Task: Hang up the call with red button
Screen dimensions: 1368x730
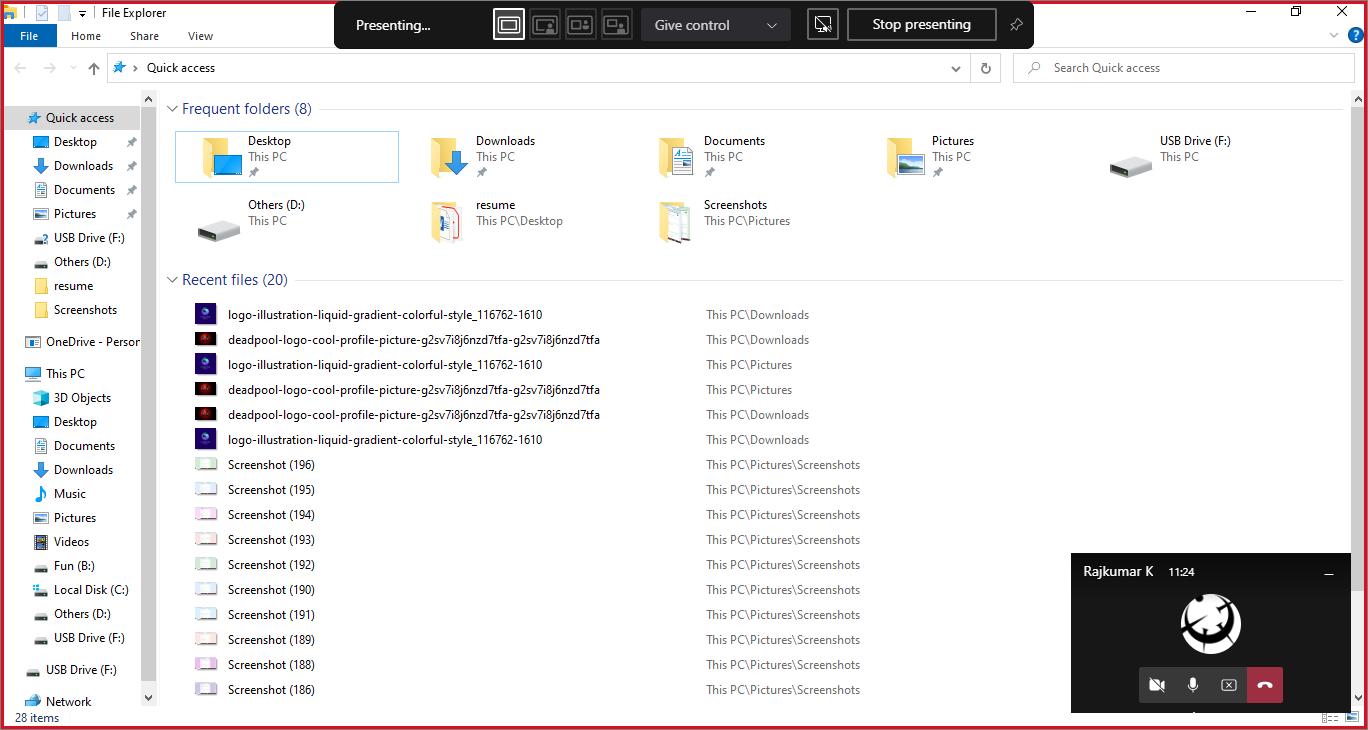Action: (x=1265, y=685)
